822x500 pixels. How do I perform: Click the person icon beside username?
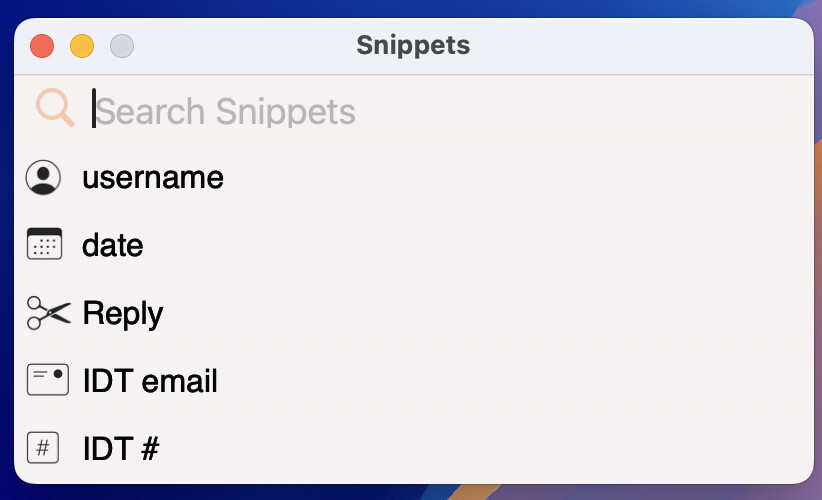(x=43, y=177)
